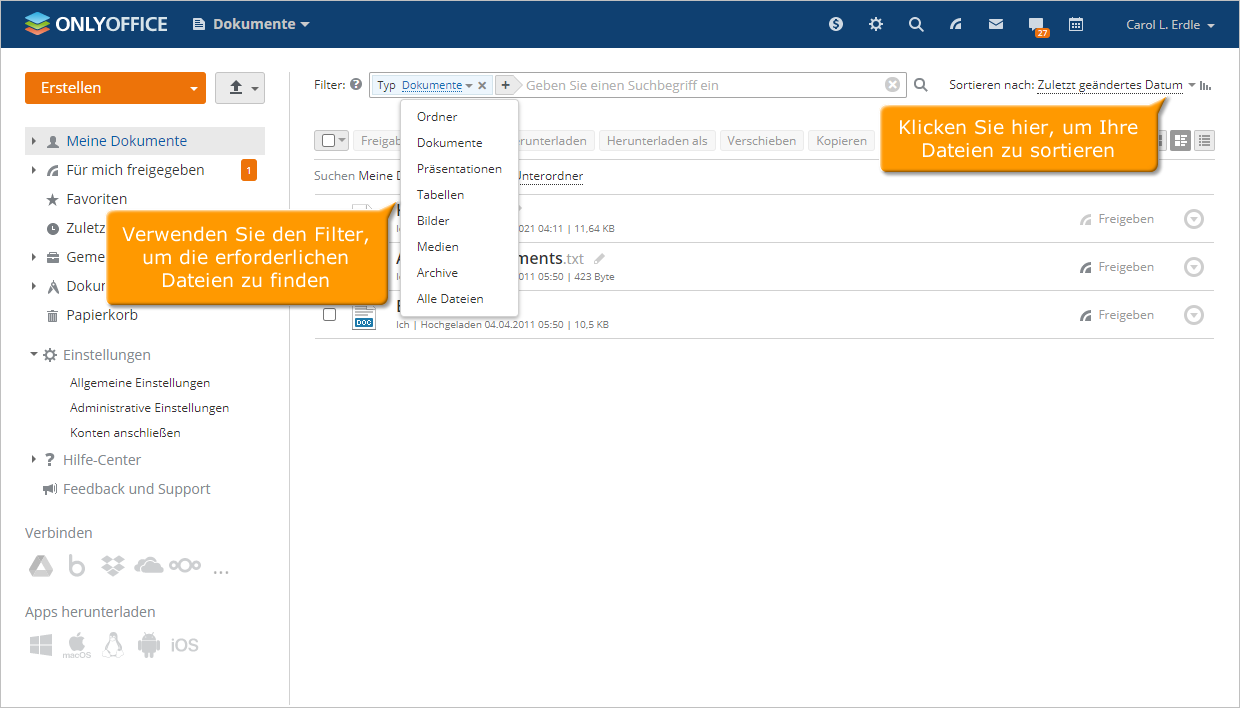Open the arrow beside select-all checkbox
Screen dimensions: 1240x708
(342, 141)
